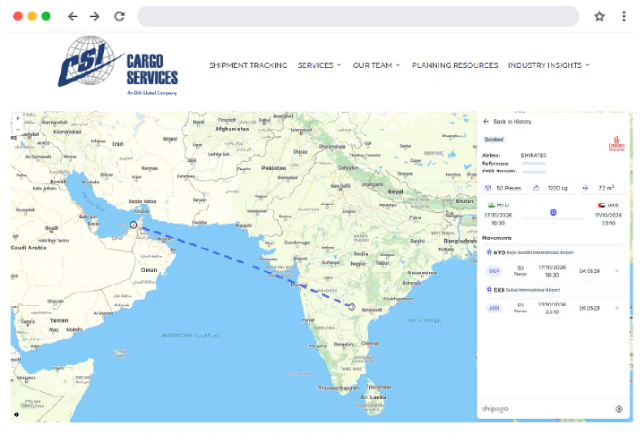Open the Industry Insights menu
644x443 pixels.
click(545, 65)
